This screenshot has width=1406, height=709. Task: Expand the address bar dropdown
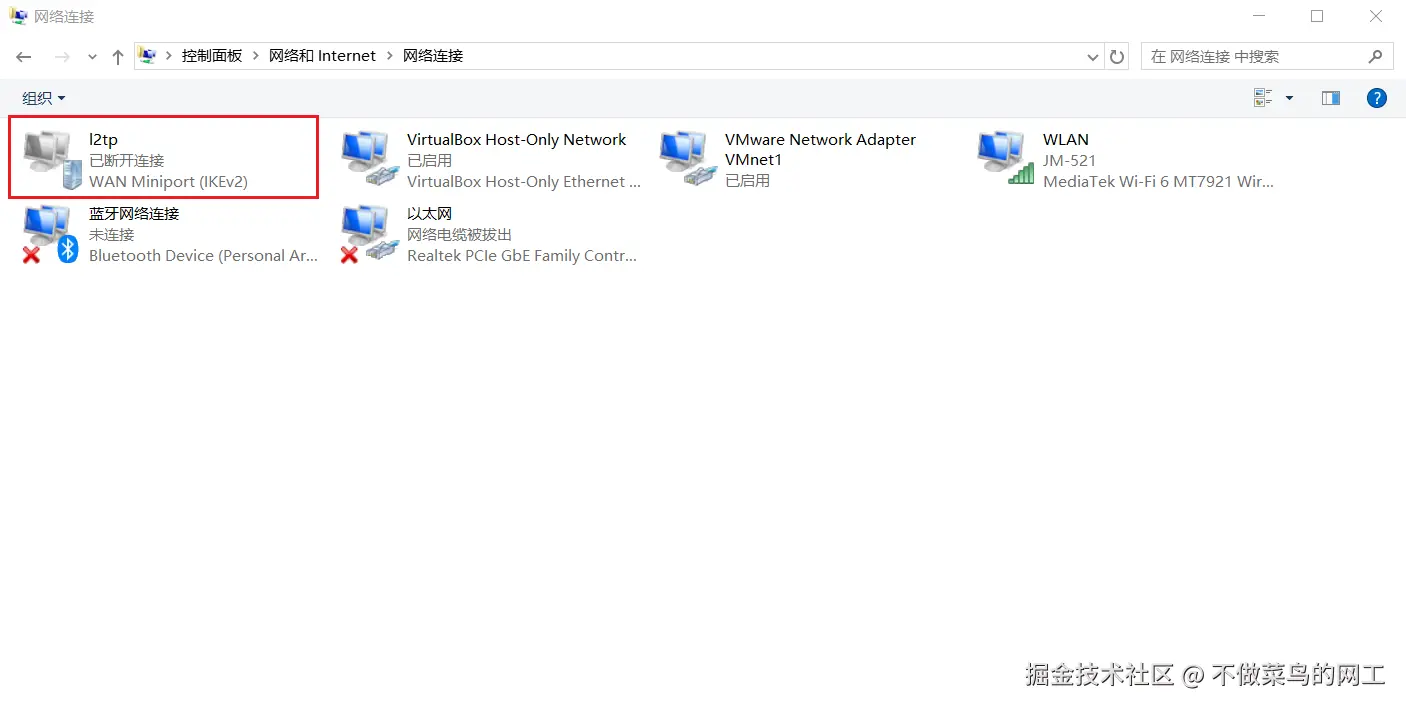pyautogui.click(x=1093, y=57)
